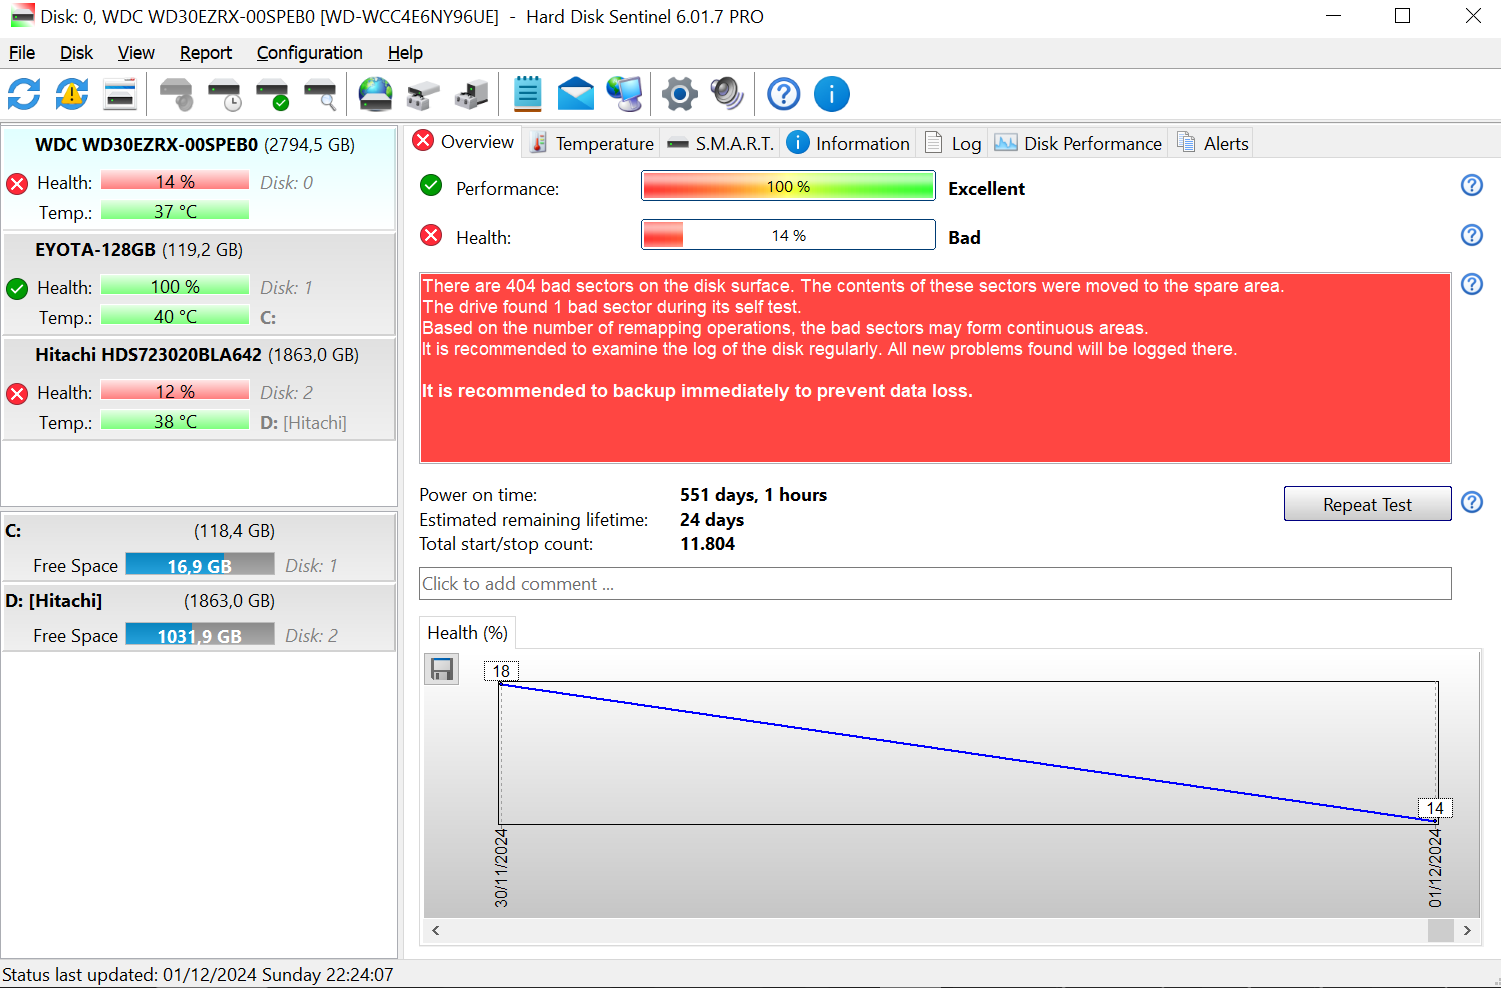This screenshot has width=1501, height=988.
Task: Click the disk with green checkmark icon
Action: 272,95
